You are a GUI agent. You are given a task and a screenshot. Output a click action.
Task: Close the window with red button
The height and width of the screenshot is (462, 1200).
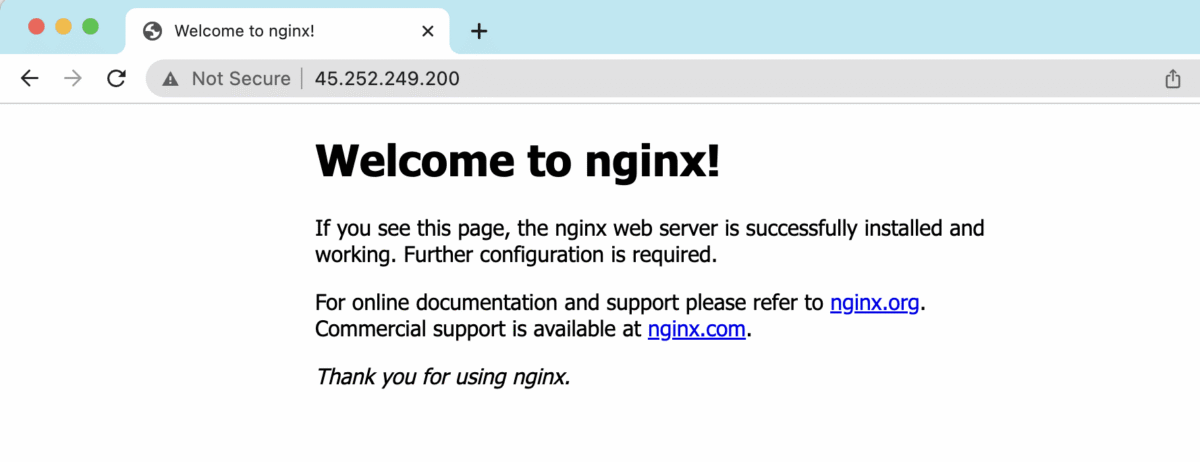pos(37,27)
